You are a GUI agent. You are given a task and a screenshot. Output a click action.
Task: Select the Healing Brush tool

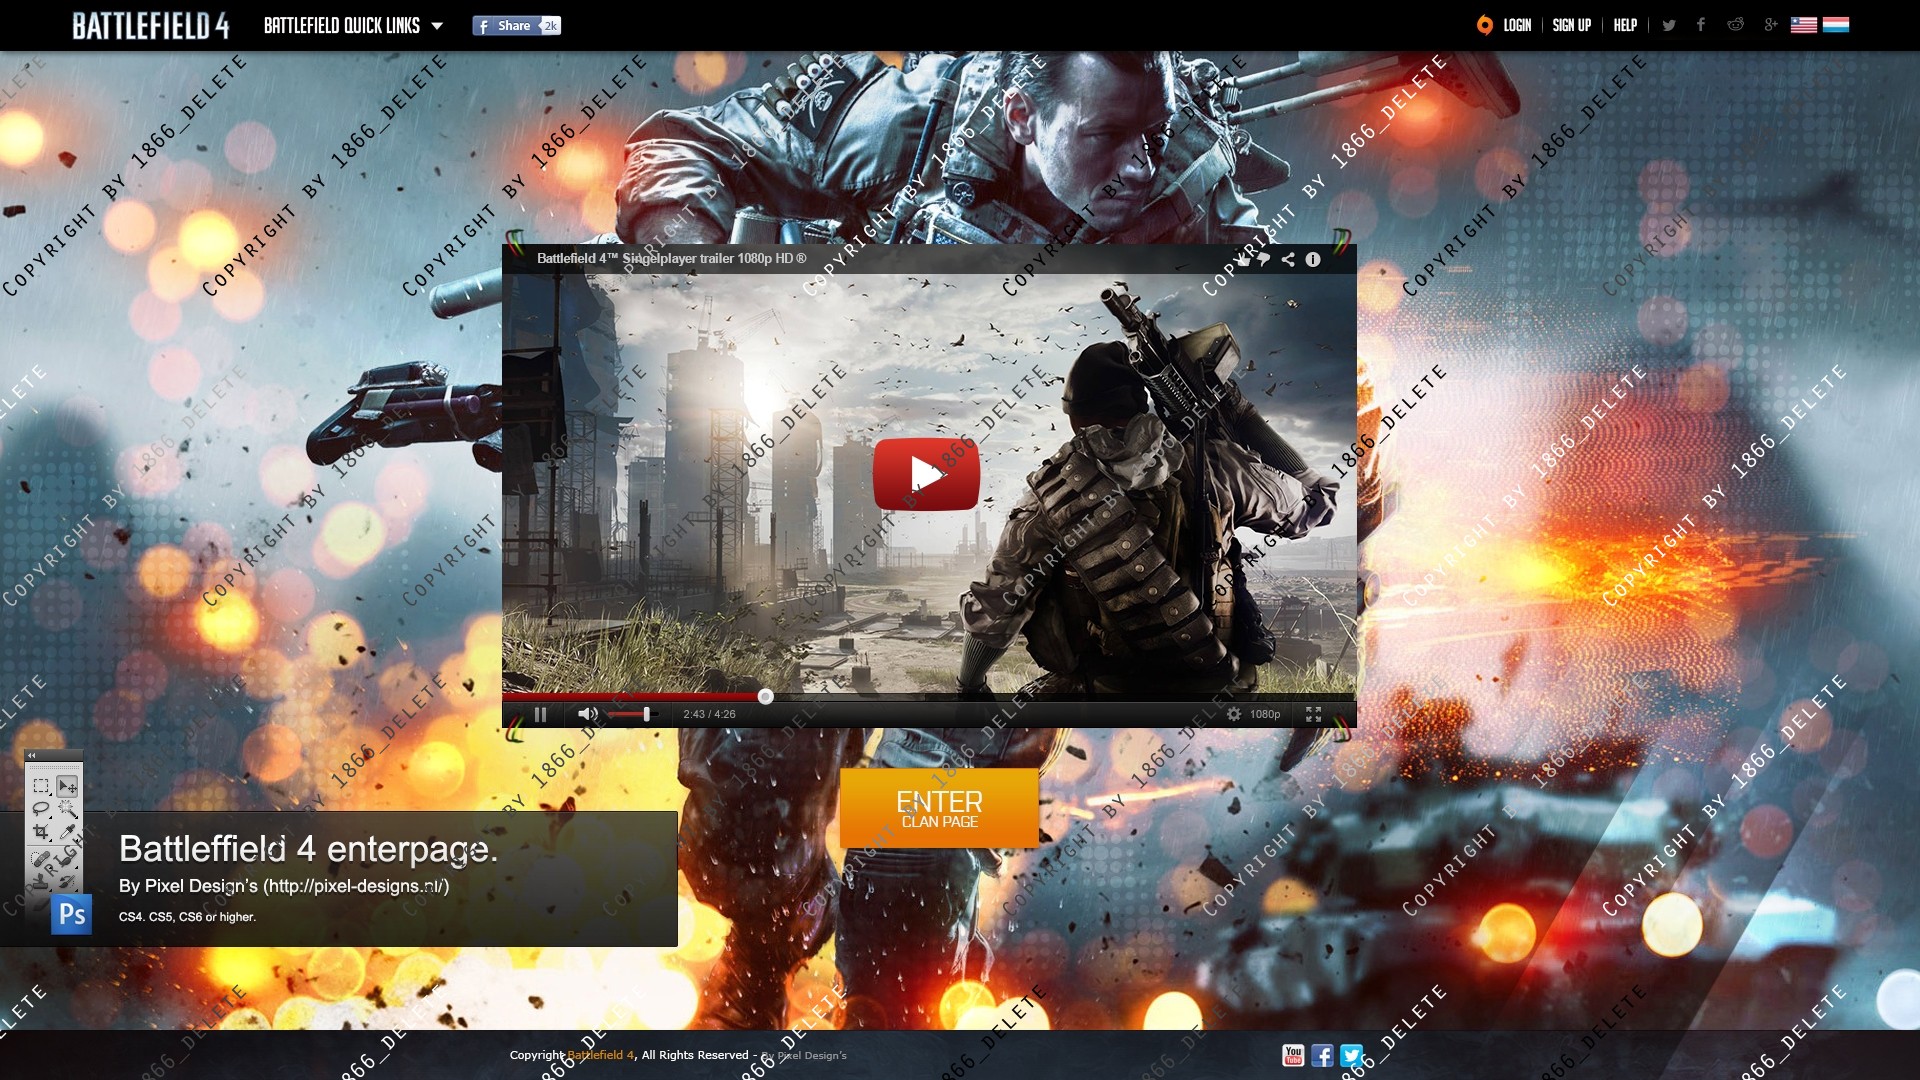pos(41,859)
